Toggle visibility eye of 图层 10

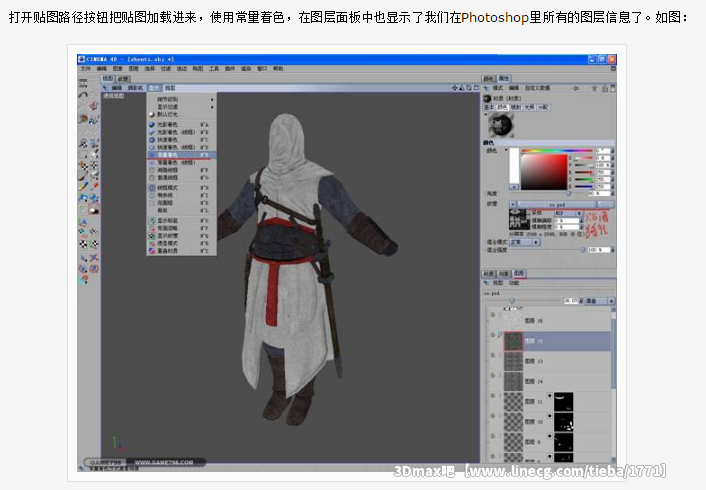tap(493, 416)
